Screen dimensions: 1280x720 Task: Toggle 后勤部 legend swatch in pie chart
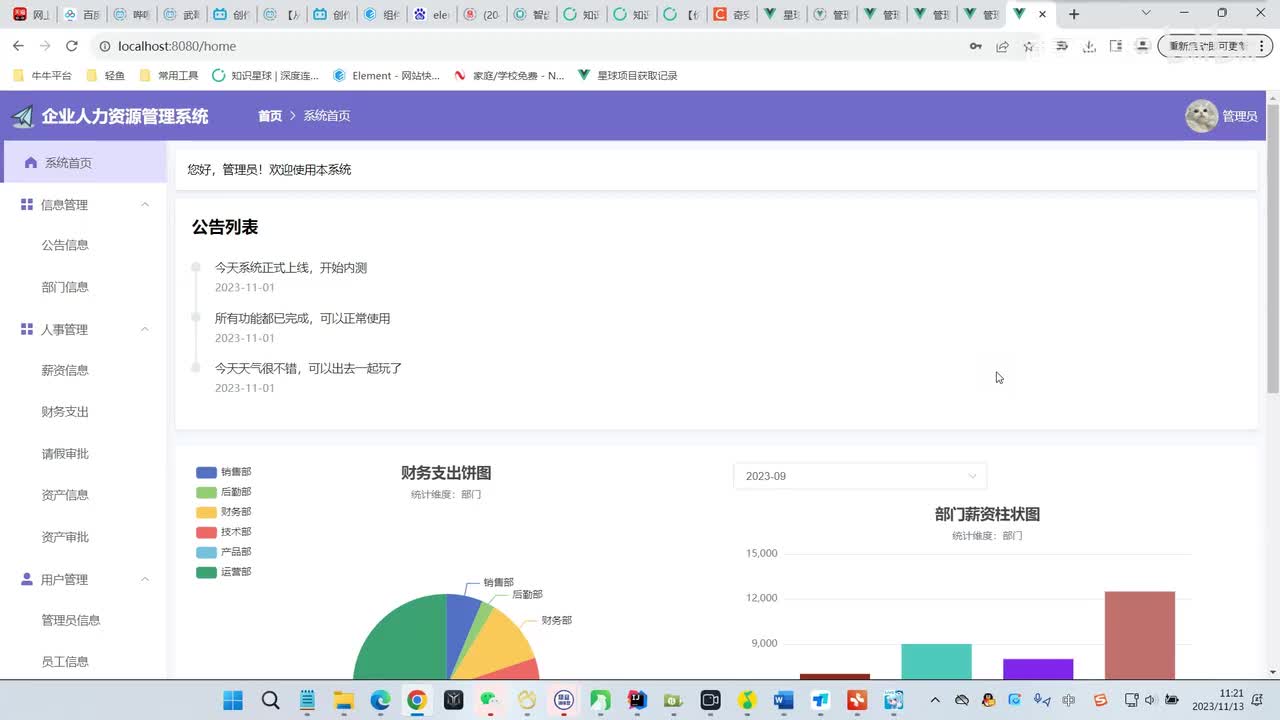[206, 492]
